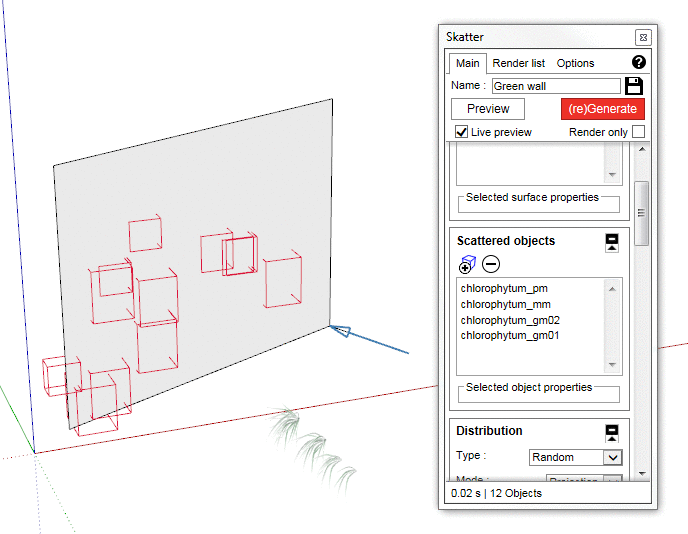The image size is (688, 534).
Task: Select chlorophytum_gm02 in the scattered objects list
Action: tap(510, 320)
